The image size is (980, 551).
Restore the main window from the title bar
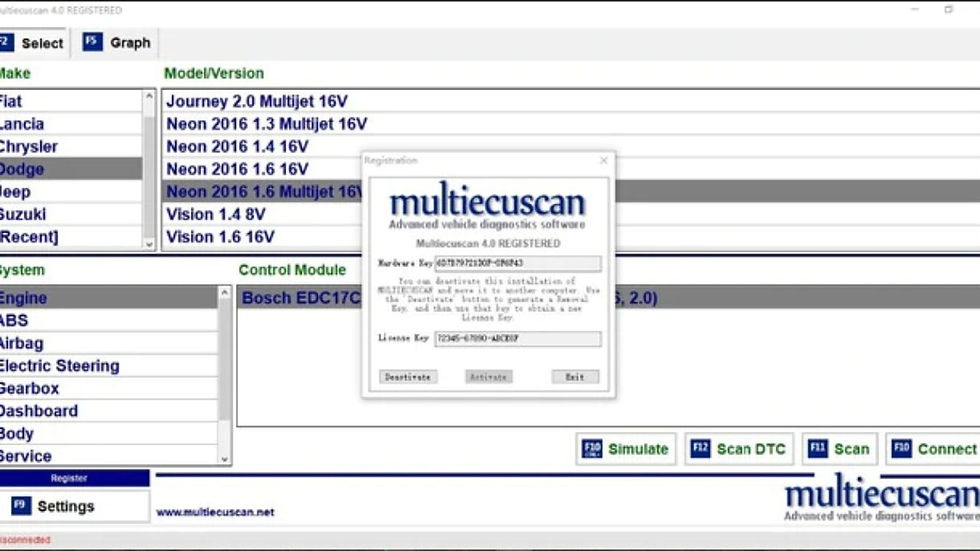pyautogui.click(x=948, y=9)
